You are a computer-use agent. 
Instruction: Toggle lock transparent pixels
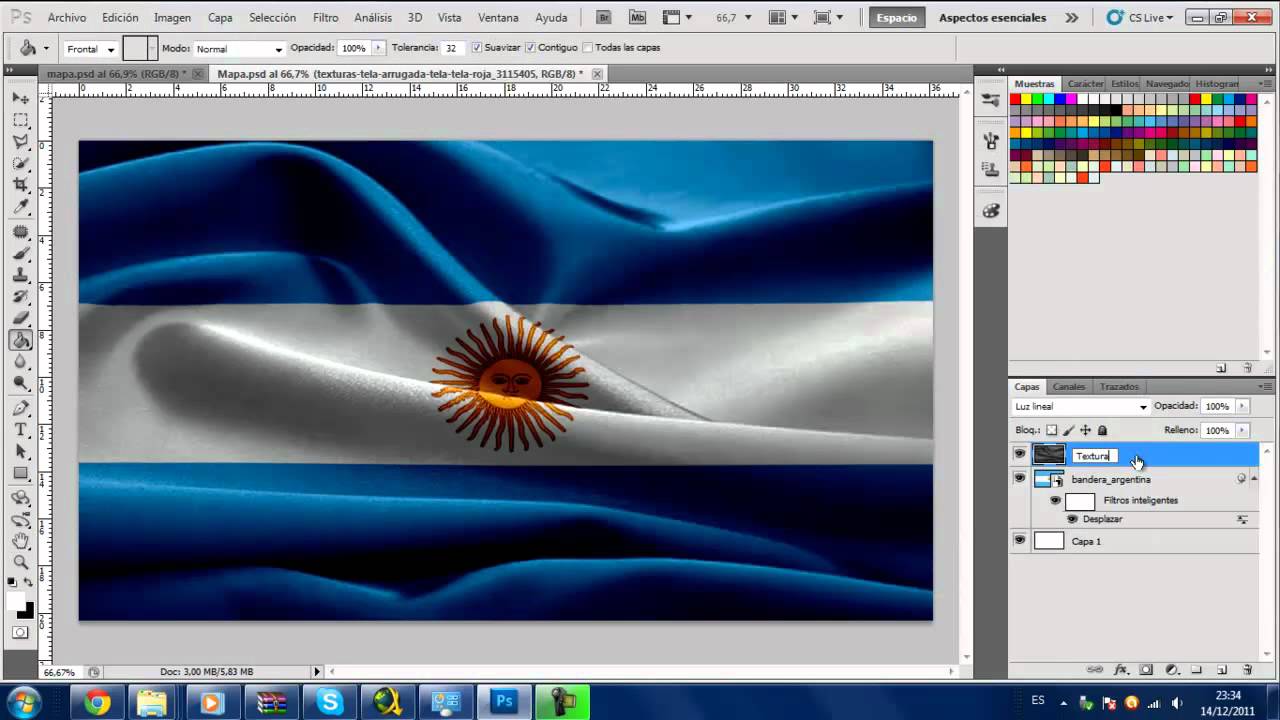click(x=1052, y=430)
